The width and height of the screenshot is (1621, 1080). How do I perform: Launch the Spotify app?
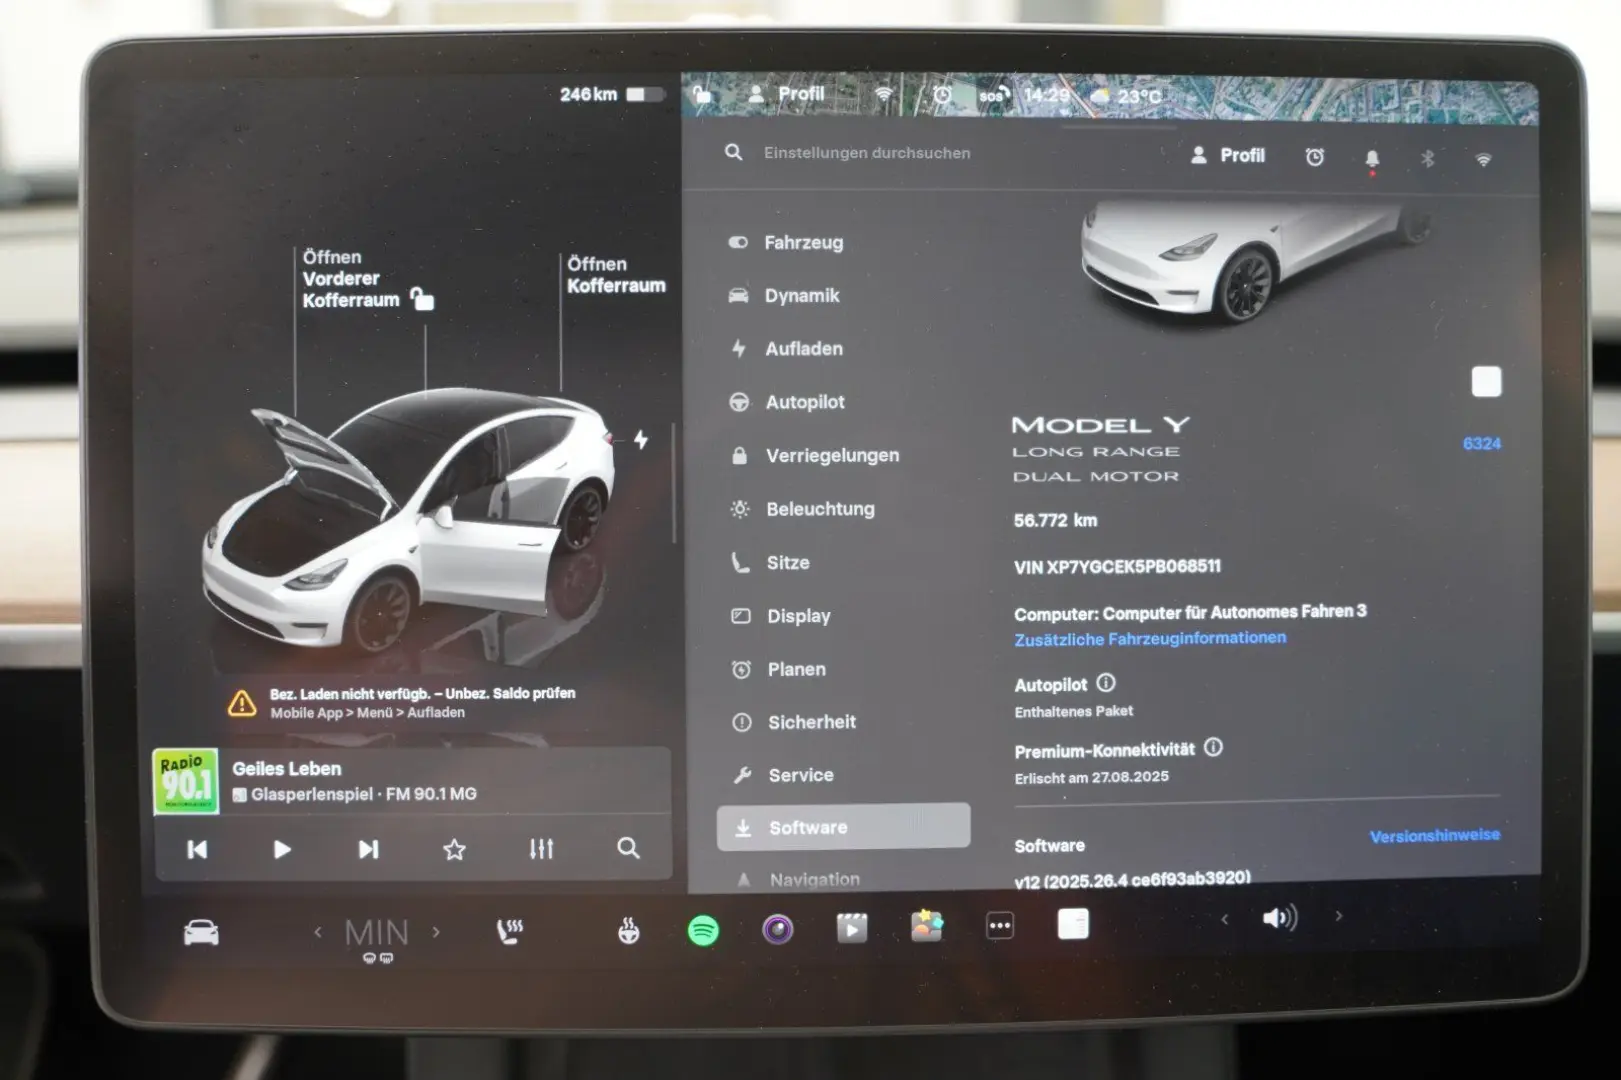point(704,931)
